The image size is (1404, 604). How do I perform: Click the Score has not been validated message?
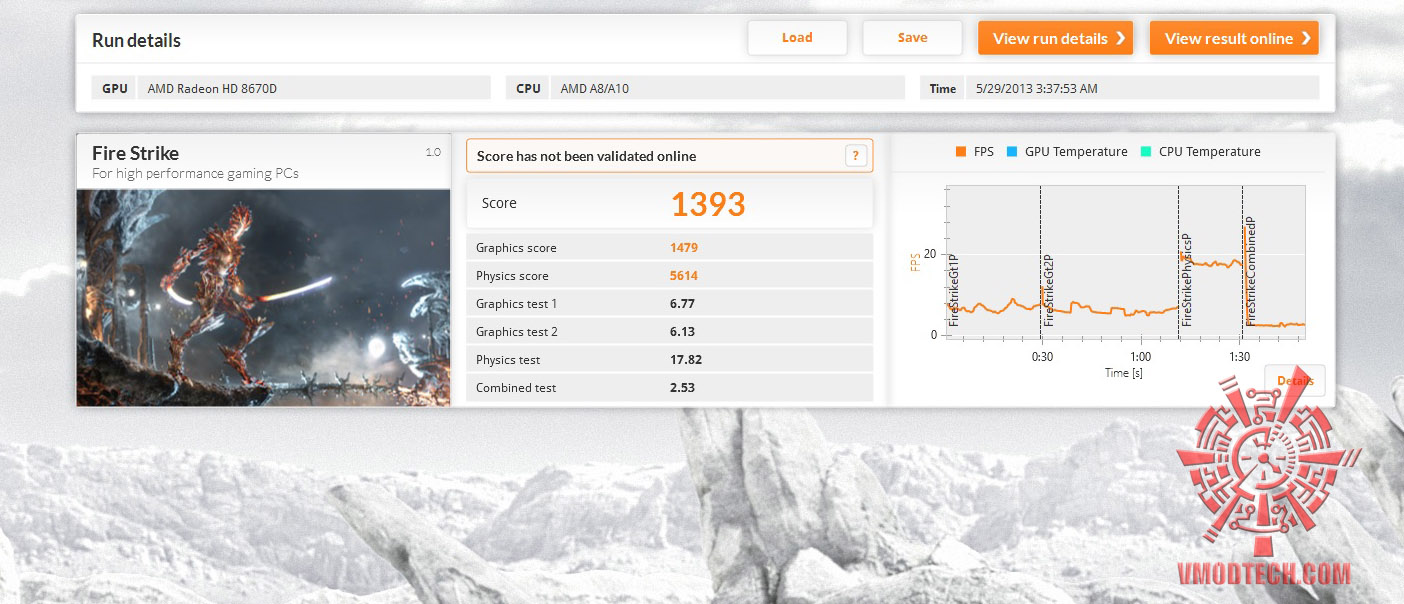586,156
